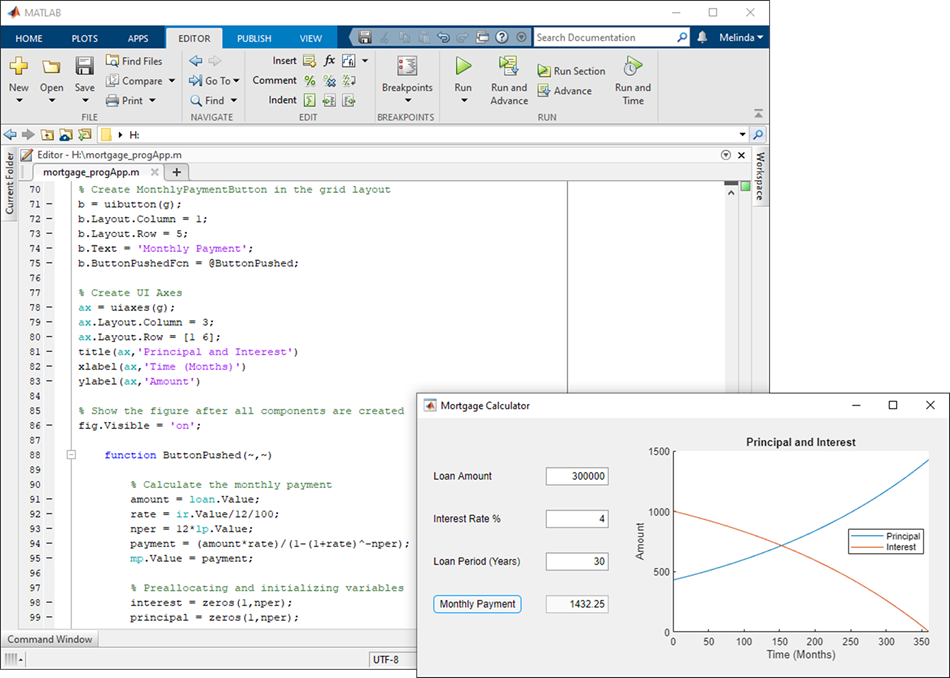Click the Comment percent icon
Viewport: 950px width, 678px height.
310,81
